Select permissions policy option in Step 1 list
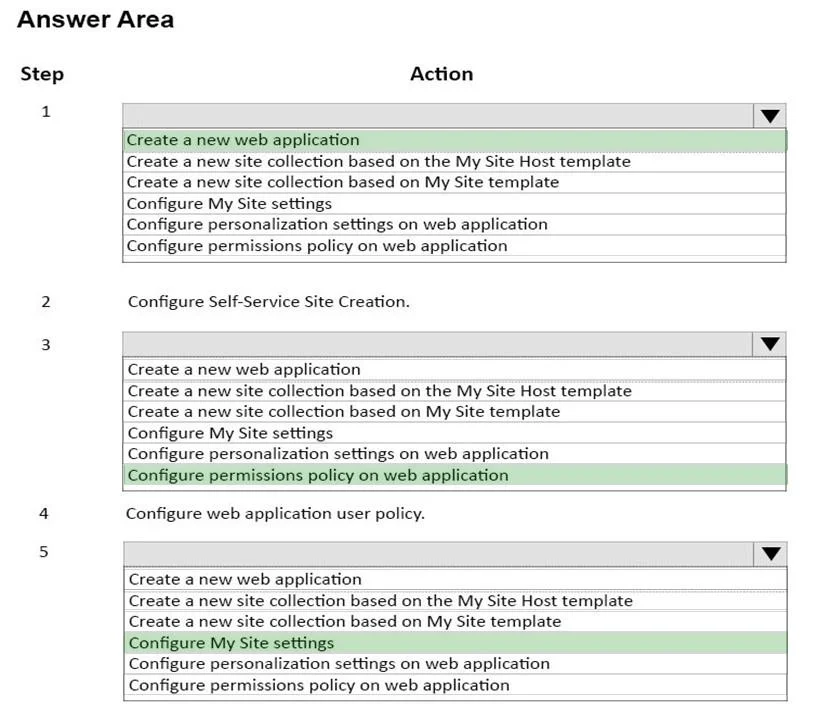Screen dimensions: 819x715 click(454, 245)
